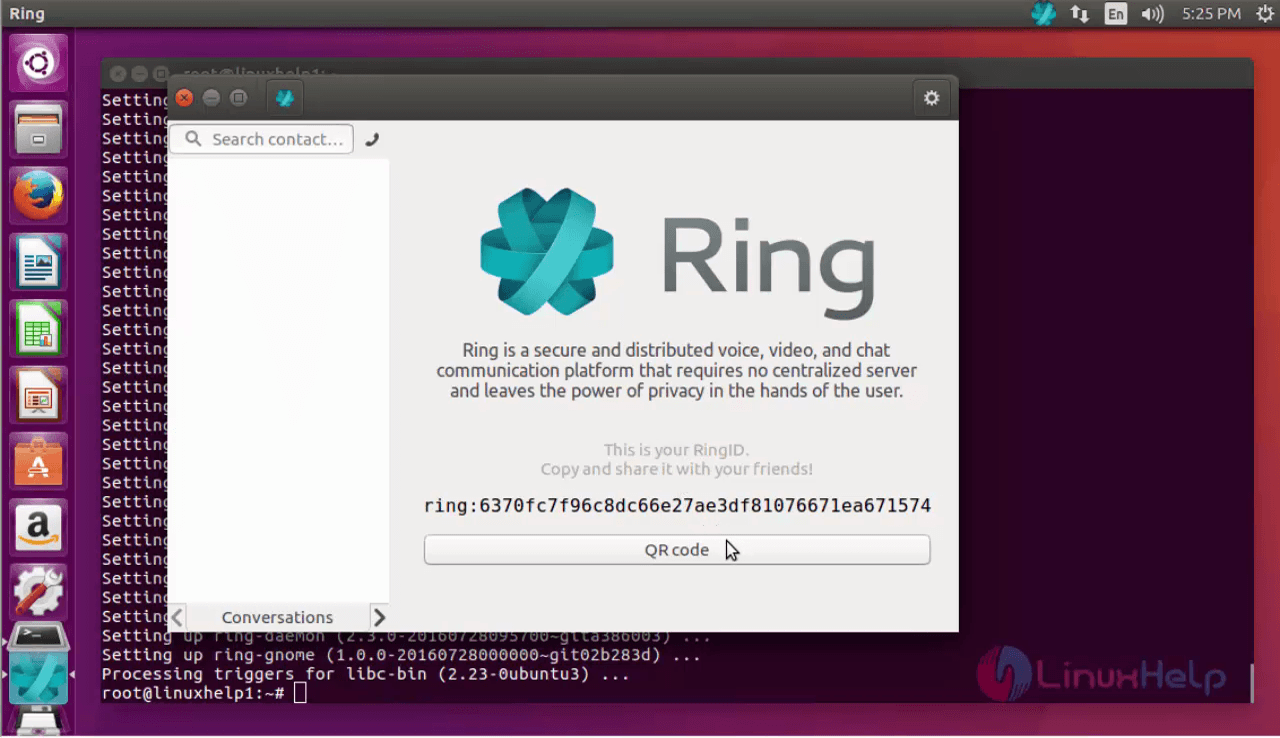Click Ring indicator in top panel
The image size is (1280, 738).
pyautogui.click(x=1043, y=14)
